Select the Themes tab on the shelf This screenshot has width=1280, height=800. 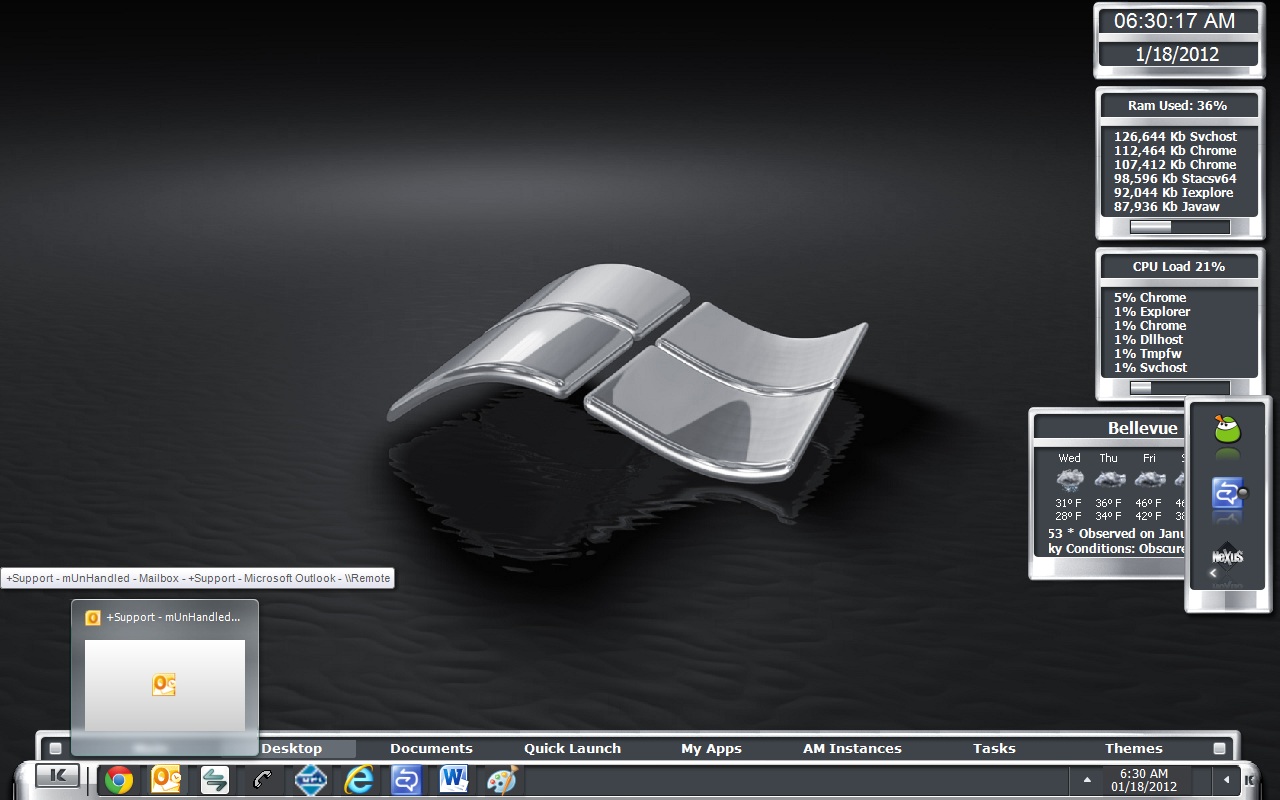pyautogui.click(x=1133, y=748)
